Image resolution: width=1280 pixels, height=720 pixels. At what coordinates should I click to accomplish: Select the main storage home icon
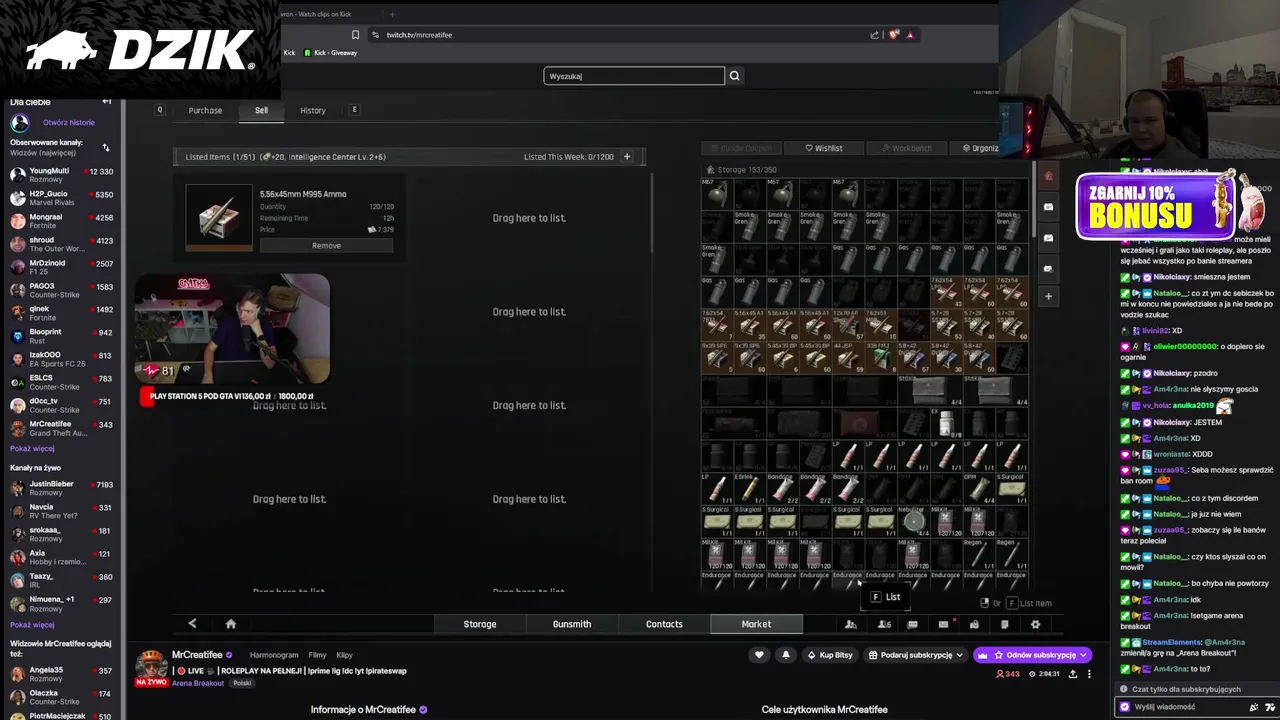point(1048,176)
